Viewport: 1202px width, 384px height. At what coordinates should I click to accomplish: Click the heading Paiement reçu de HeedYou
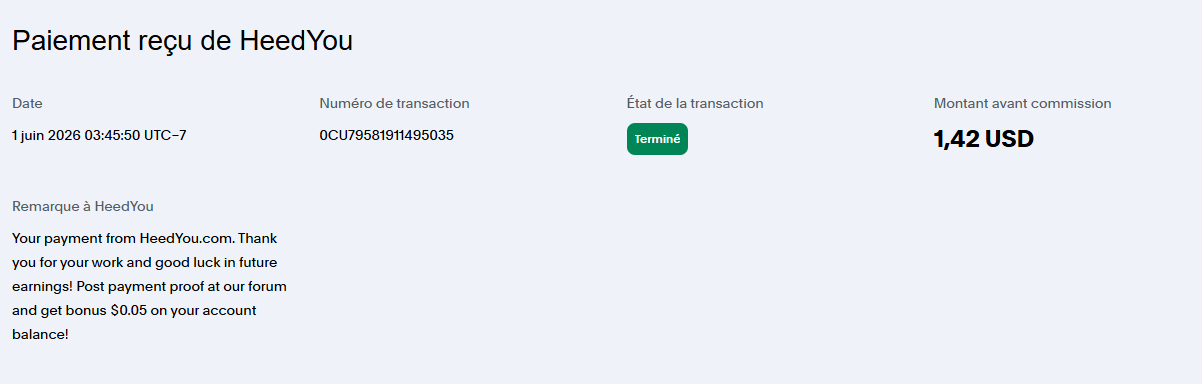(x=182, y=41)
